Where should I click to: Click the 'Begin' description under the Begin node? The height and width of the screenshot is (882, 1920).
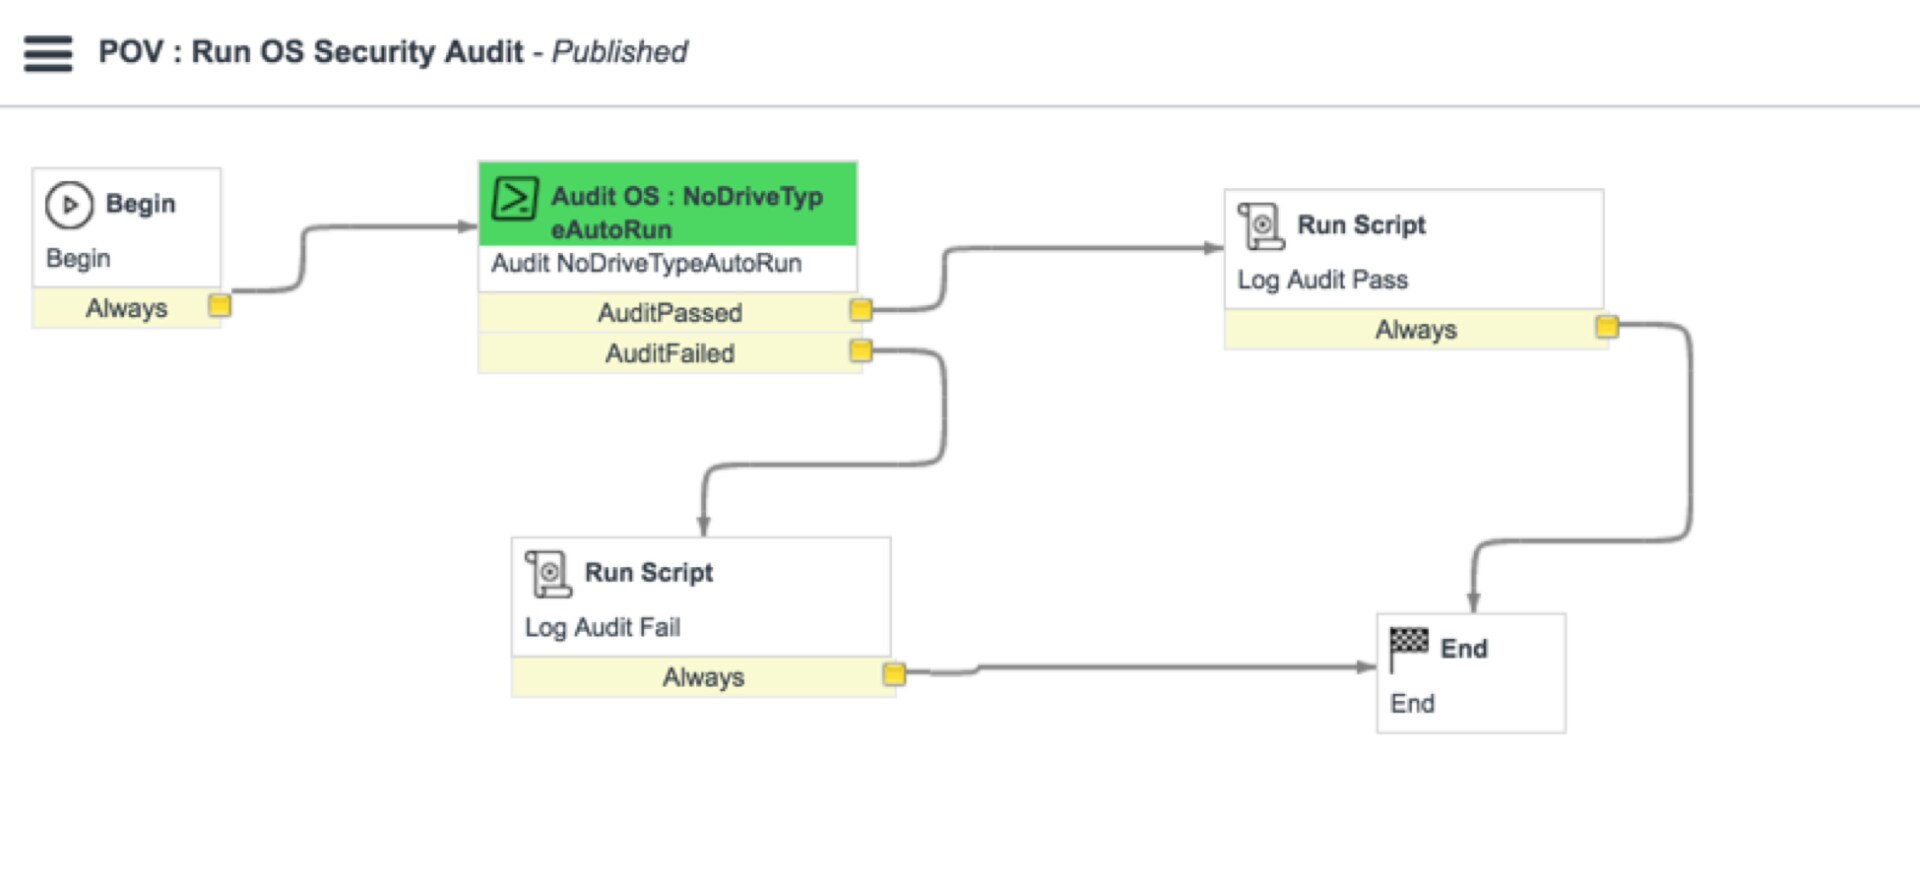point(78,259)
